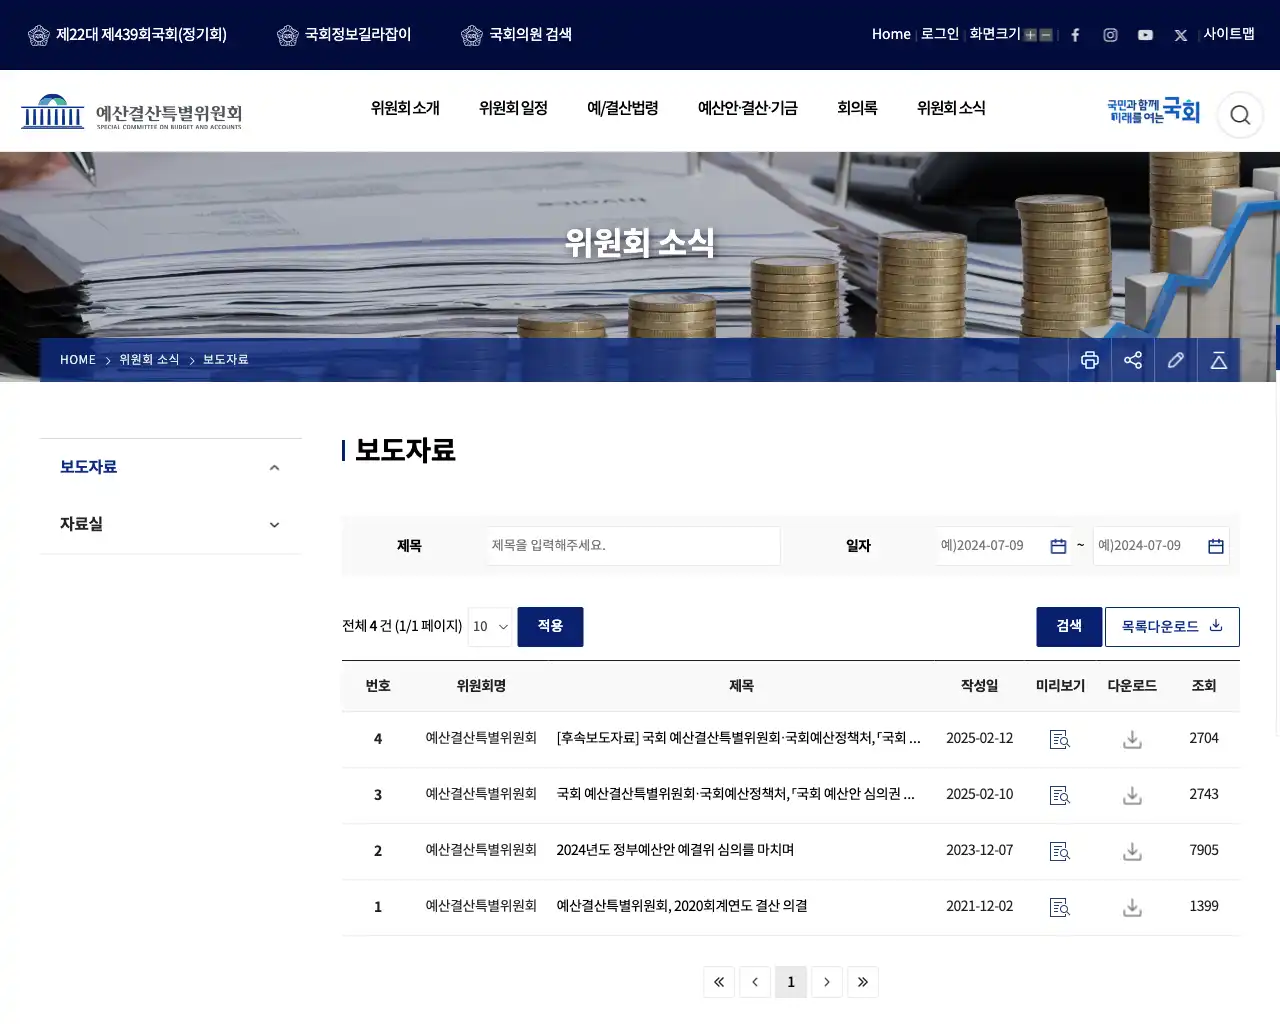
Task: Download the 2025-02-12 press release file
Action: click(x=1132, y=739)
